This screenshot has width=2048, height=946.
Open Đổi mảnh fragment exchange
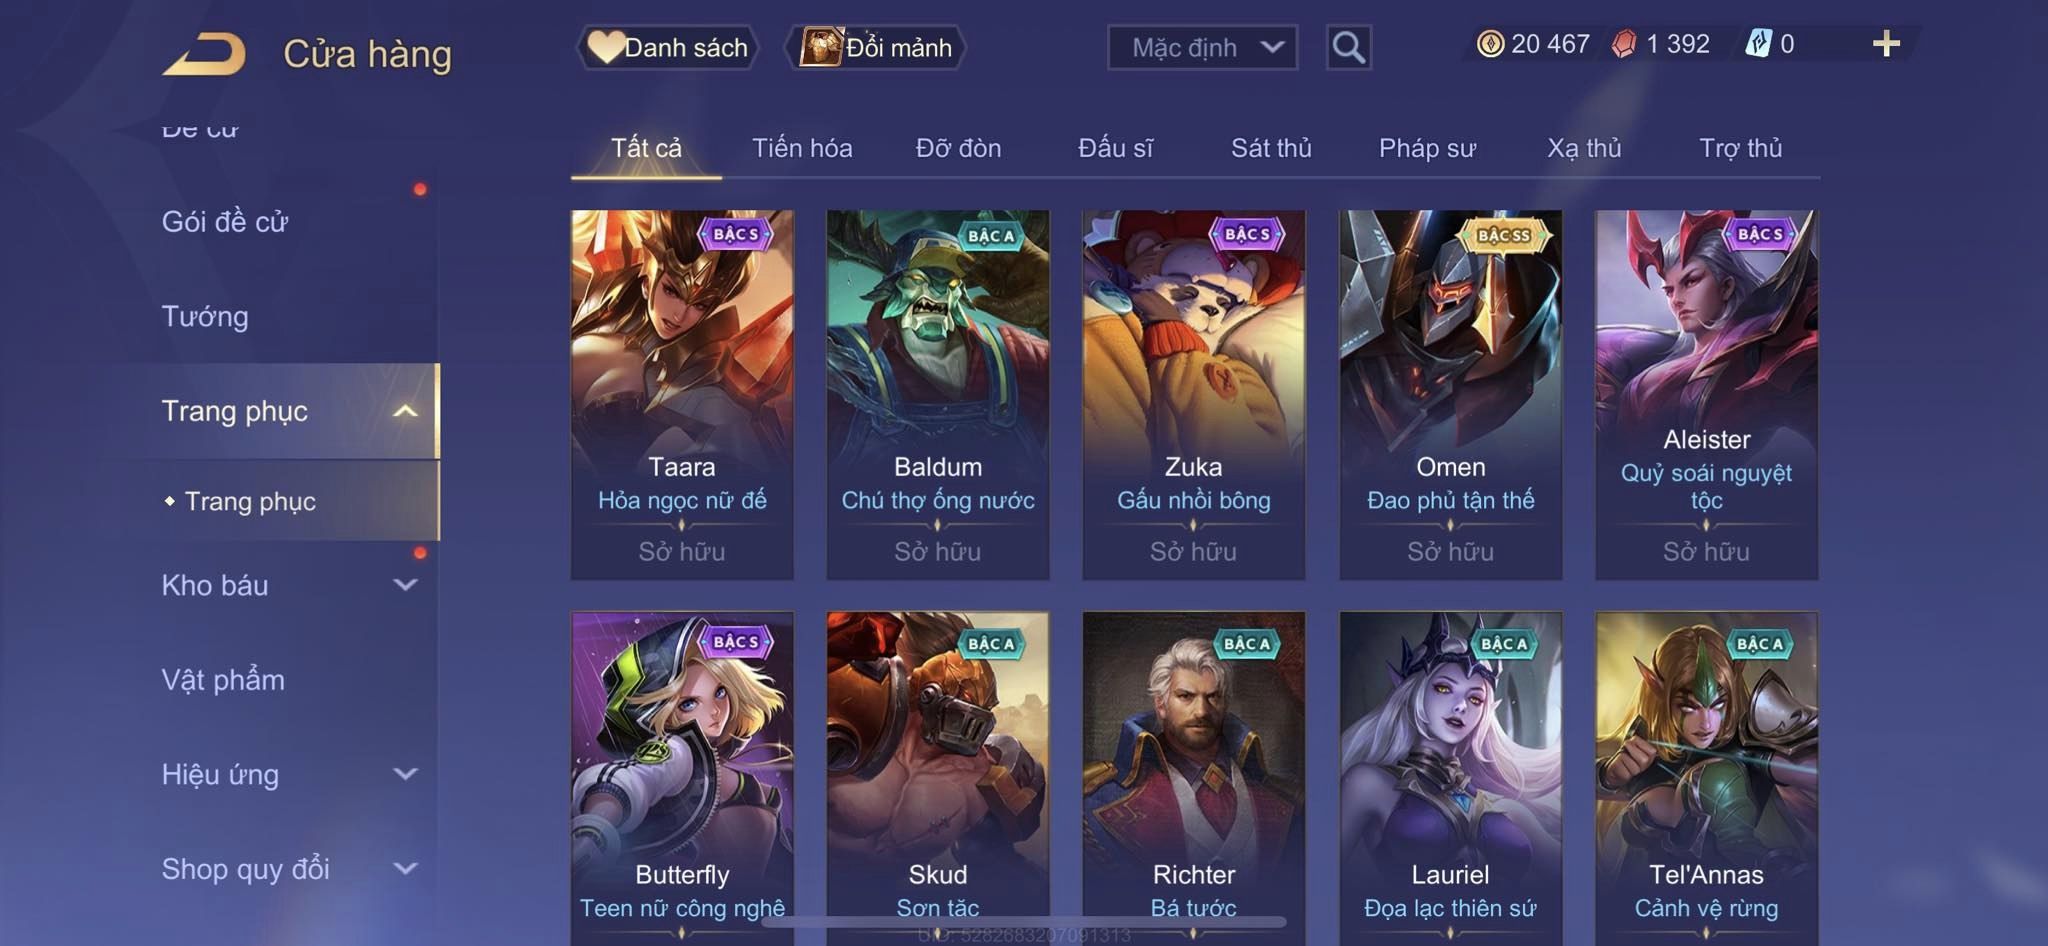coord(876,47)
